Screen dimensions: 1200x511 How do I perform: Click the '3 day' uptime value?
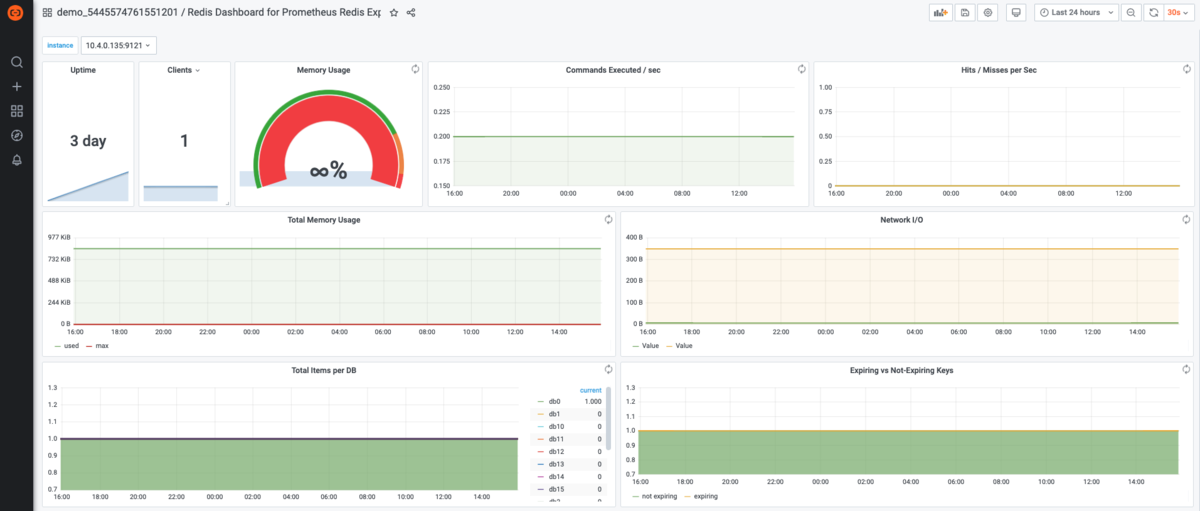(x=88, y=141)
